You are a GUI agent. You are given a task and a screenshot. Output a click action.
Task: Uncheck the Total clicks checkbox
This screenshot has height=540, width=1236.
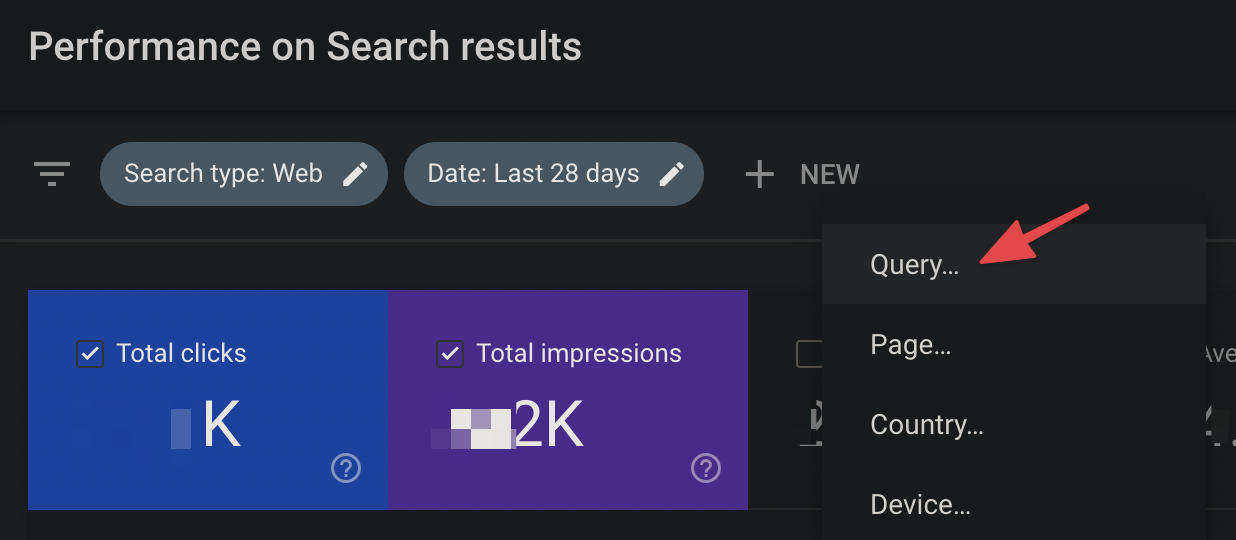click(x=90, y=353)
